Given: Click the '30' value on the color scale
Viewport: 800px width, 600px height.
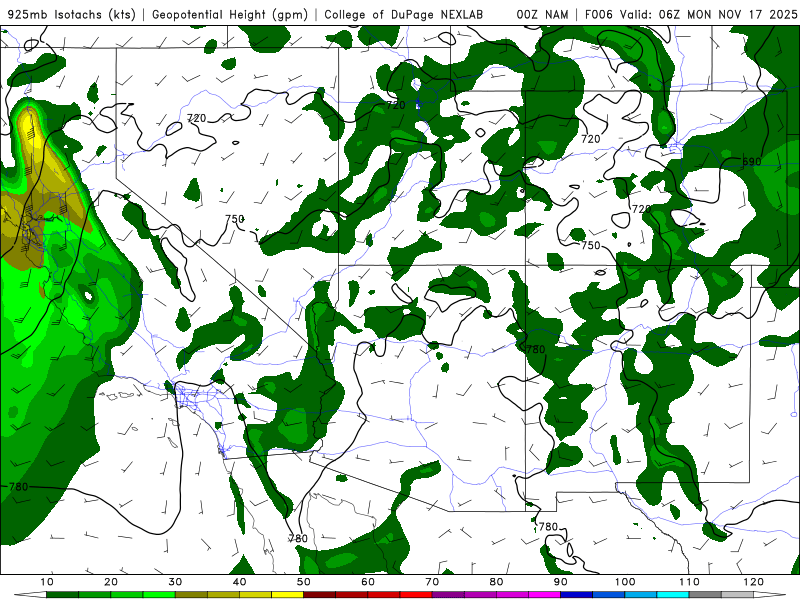Looking at the screenshot, I should point(175,582).
